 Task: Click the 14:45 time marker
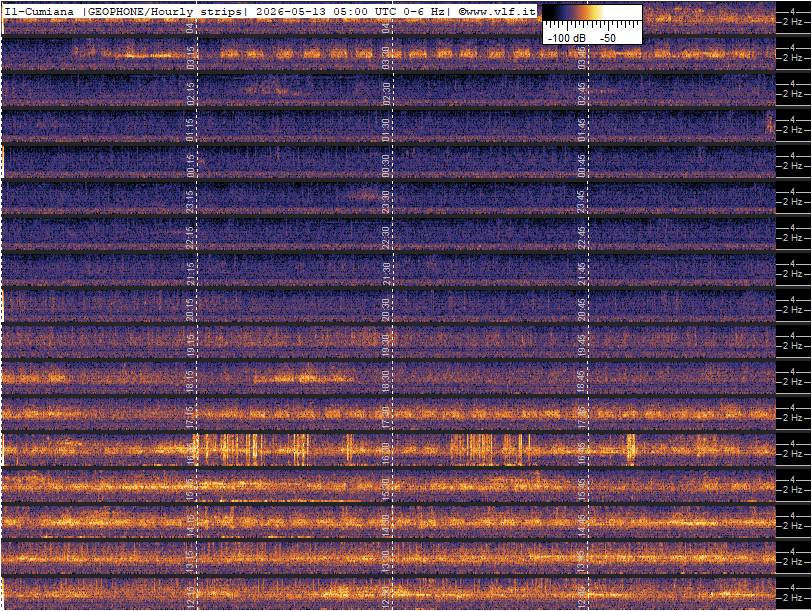coord(582,526)
